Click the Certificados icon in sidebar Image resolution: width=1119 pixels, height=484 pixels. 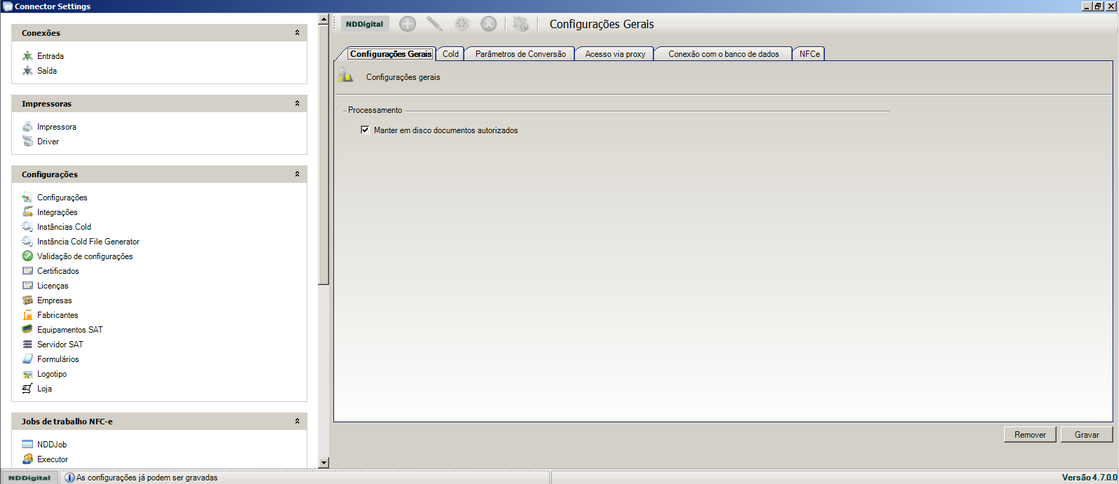(x=28, y=271)
